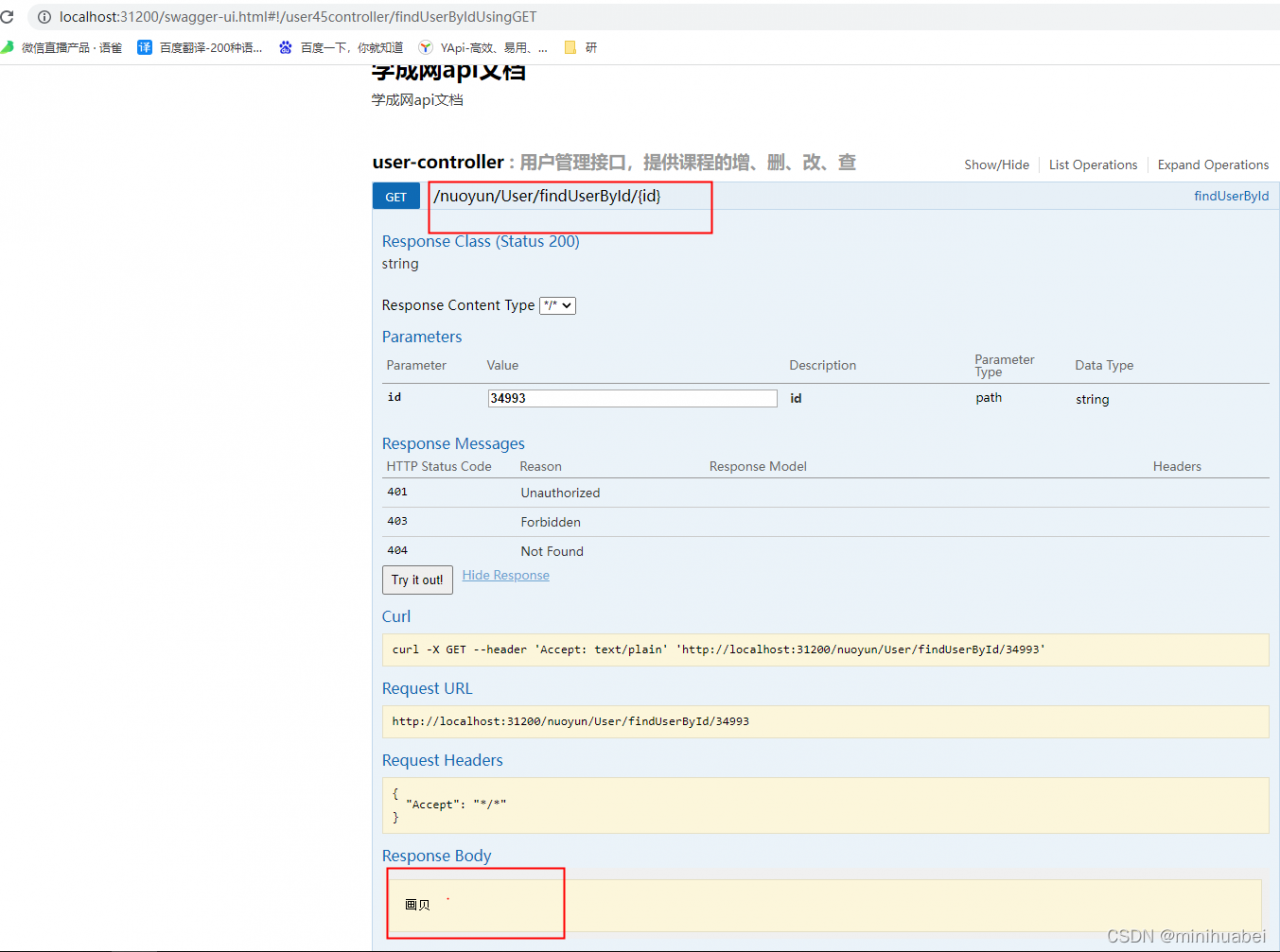Click the Response Model column header
Image resolution: width=1280 pixels, height=952 pixels.
pyautogui.click(x=758, y=467)
